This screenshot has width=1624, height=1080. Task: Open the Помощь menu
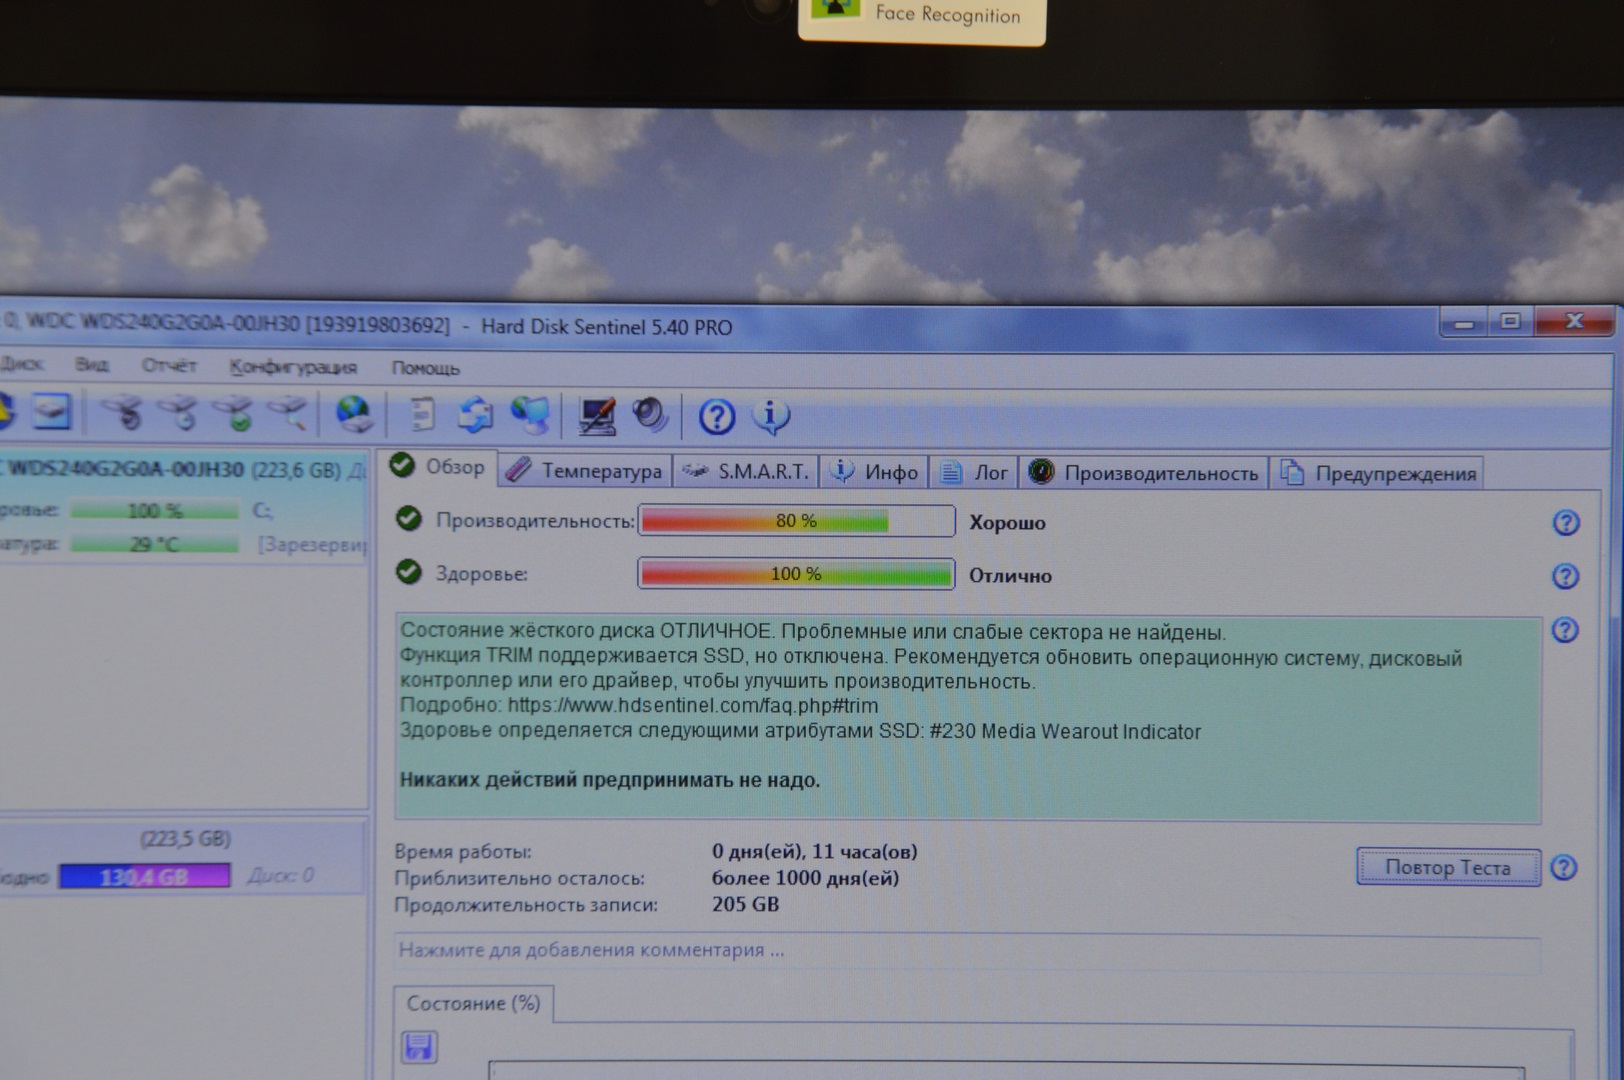[x=426, y=368]
